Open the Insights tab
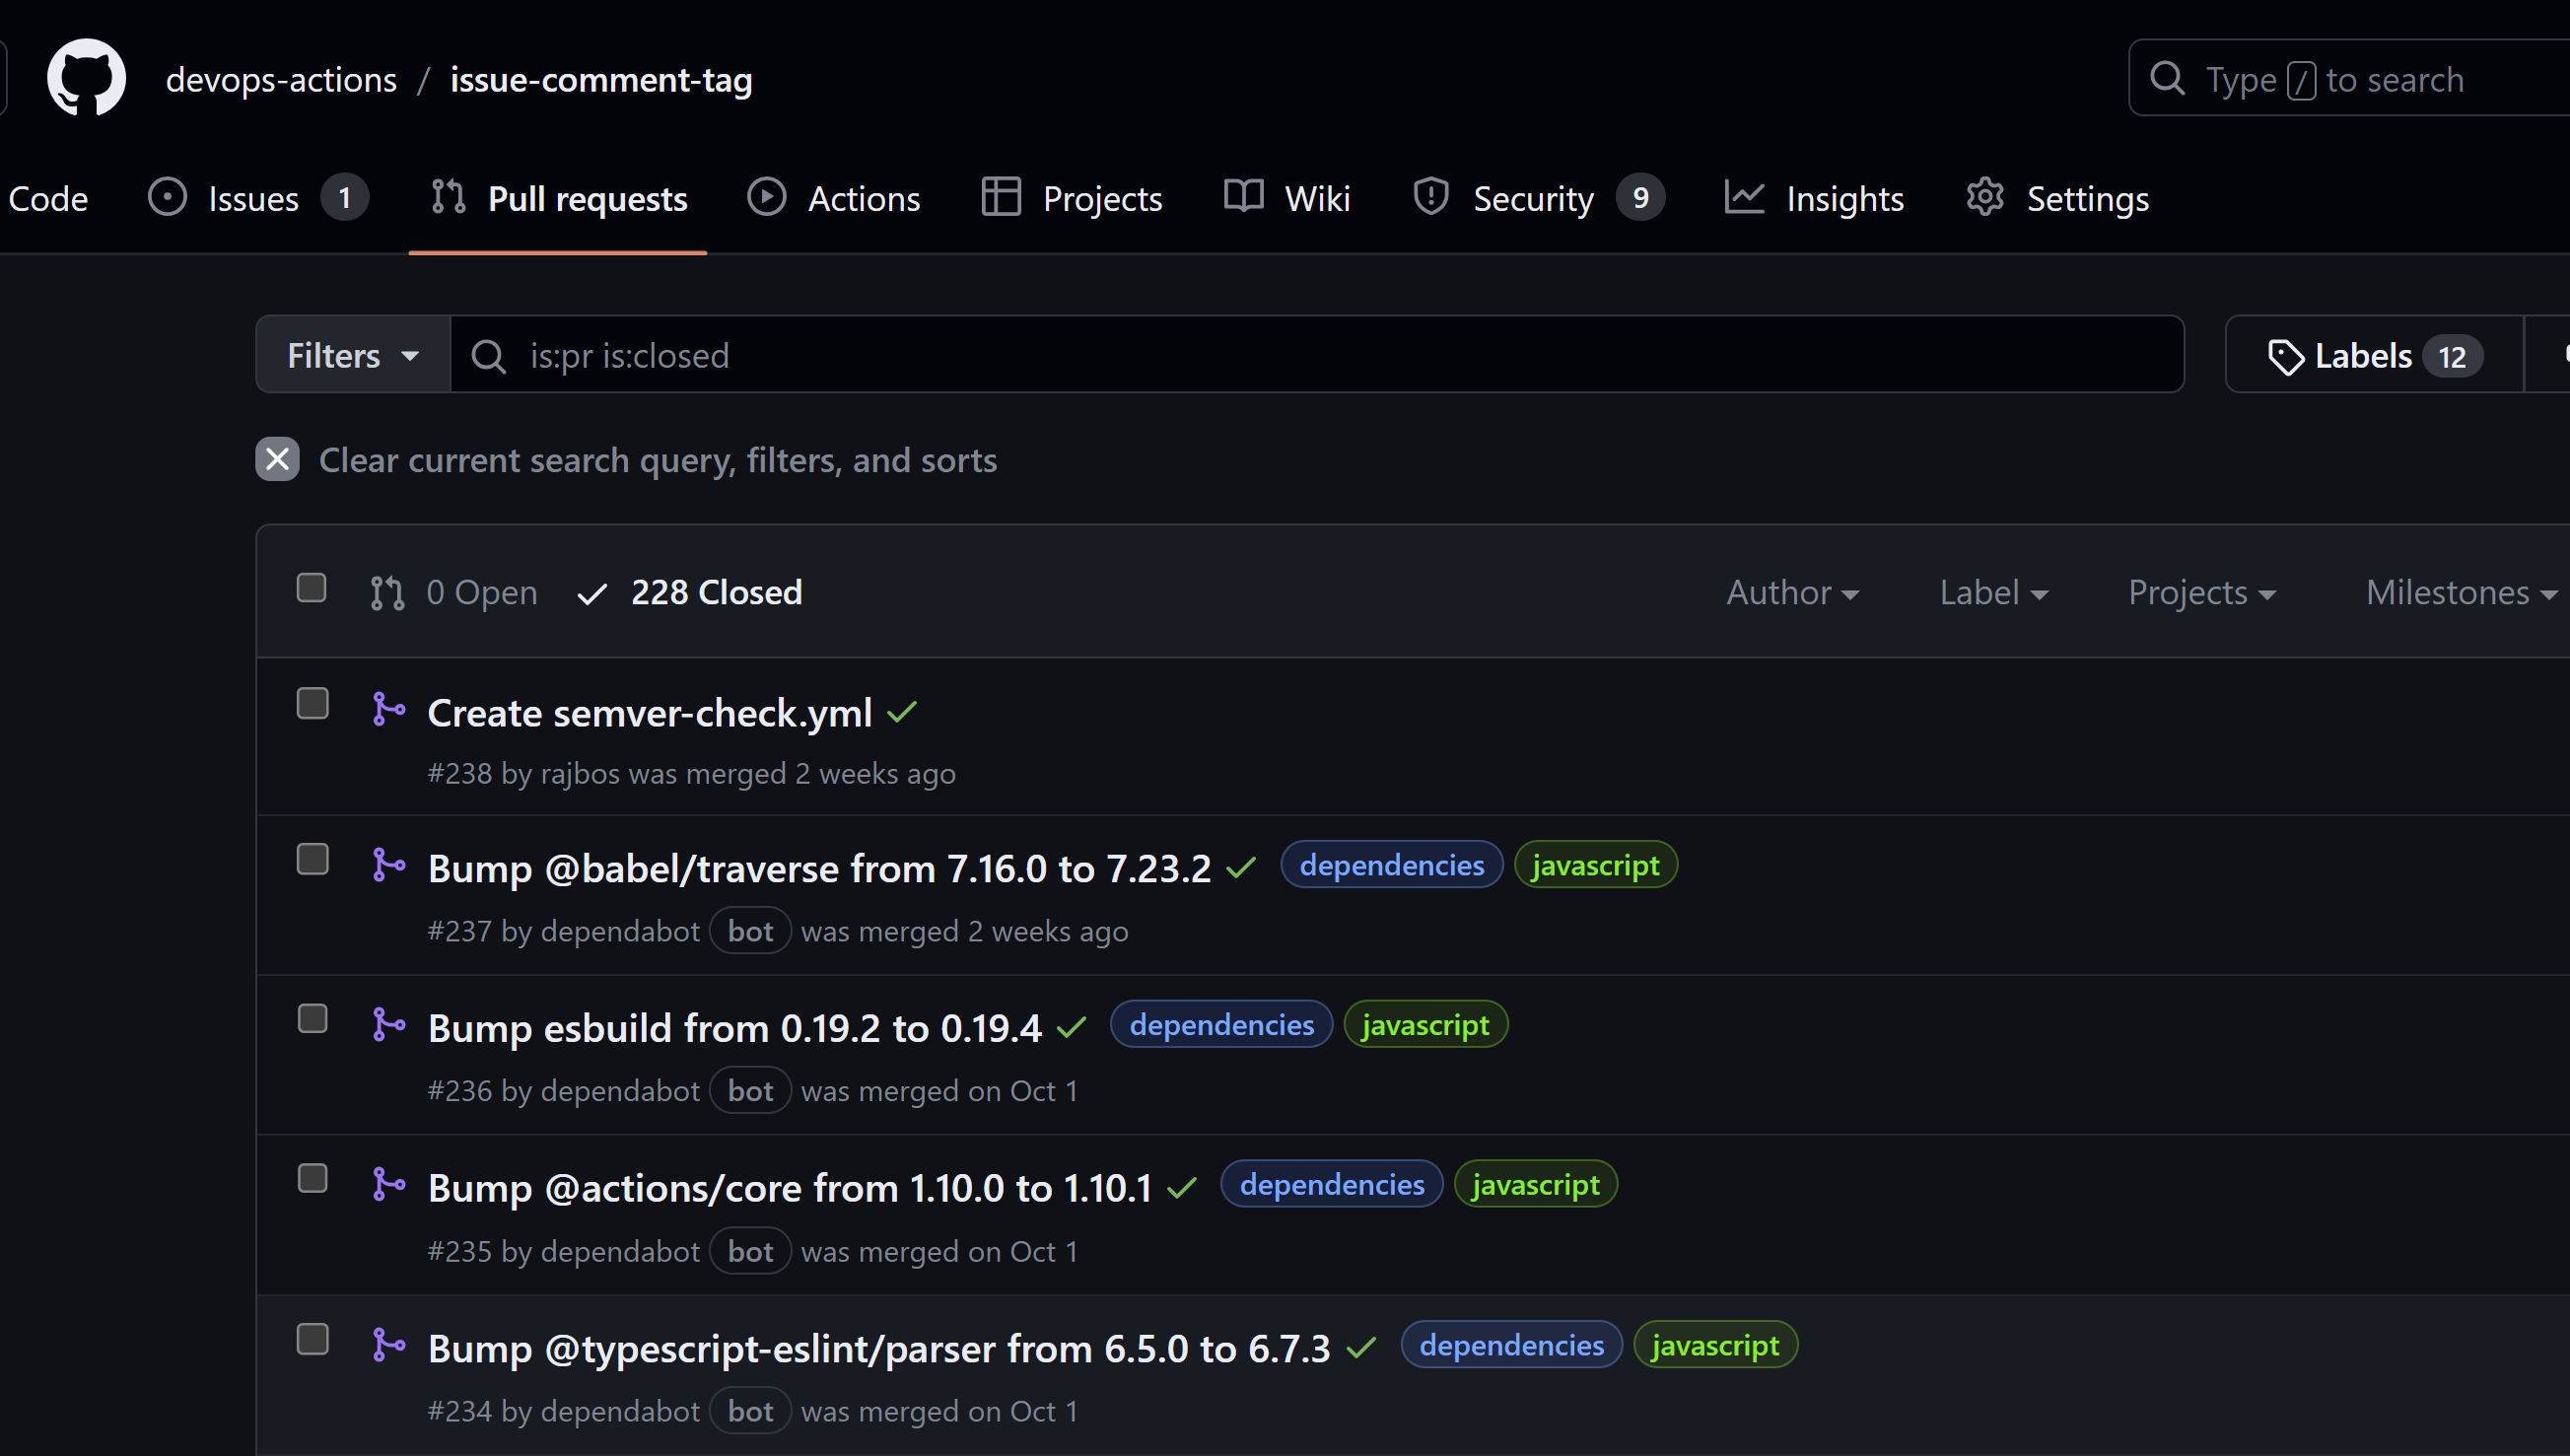Viewport: 2570px width, 1456px height. pyautogui.click(x=1814, y=198)
